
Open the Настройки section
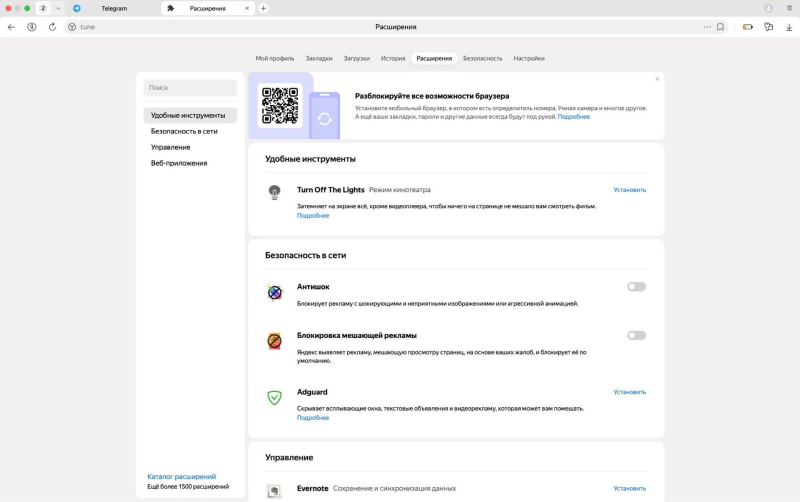pyautogui.click(x=529, y=58)
